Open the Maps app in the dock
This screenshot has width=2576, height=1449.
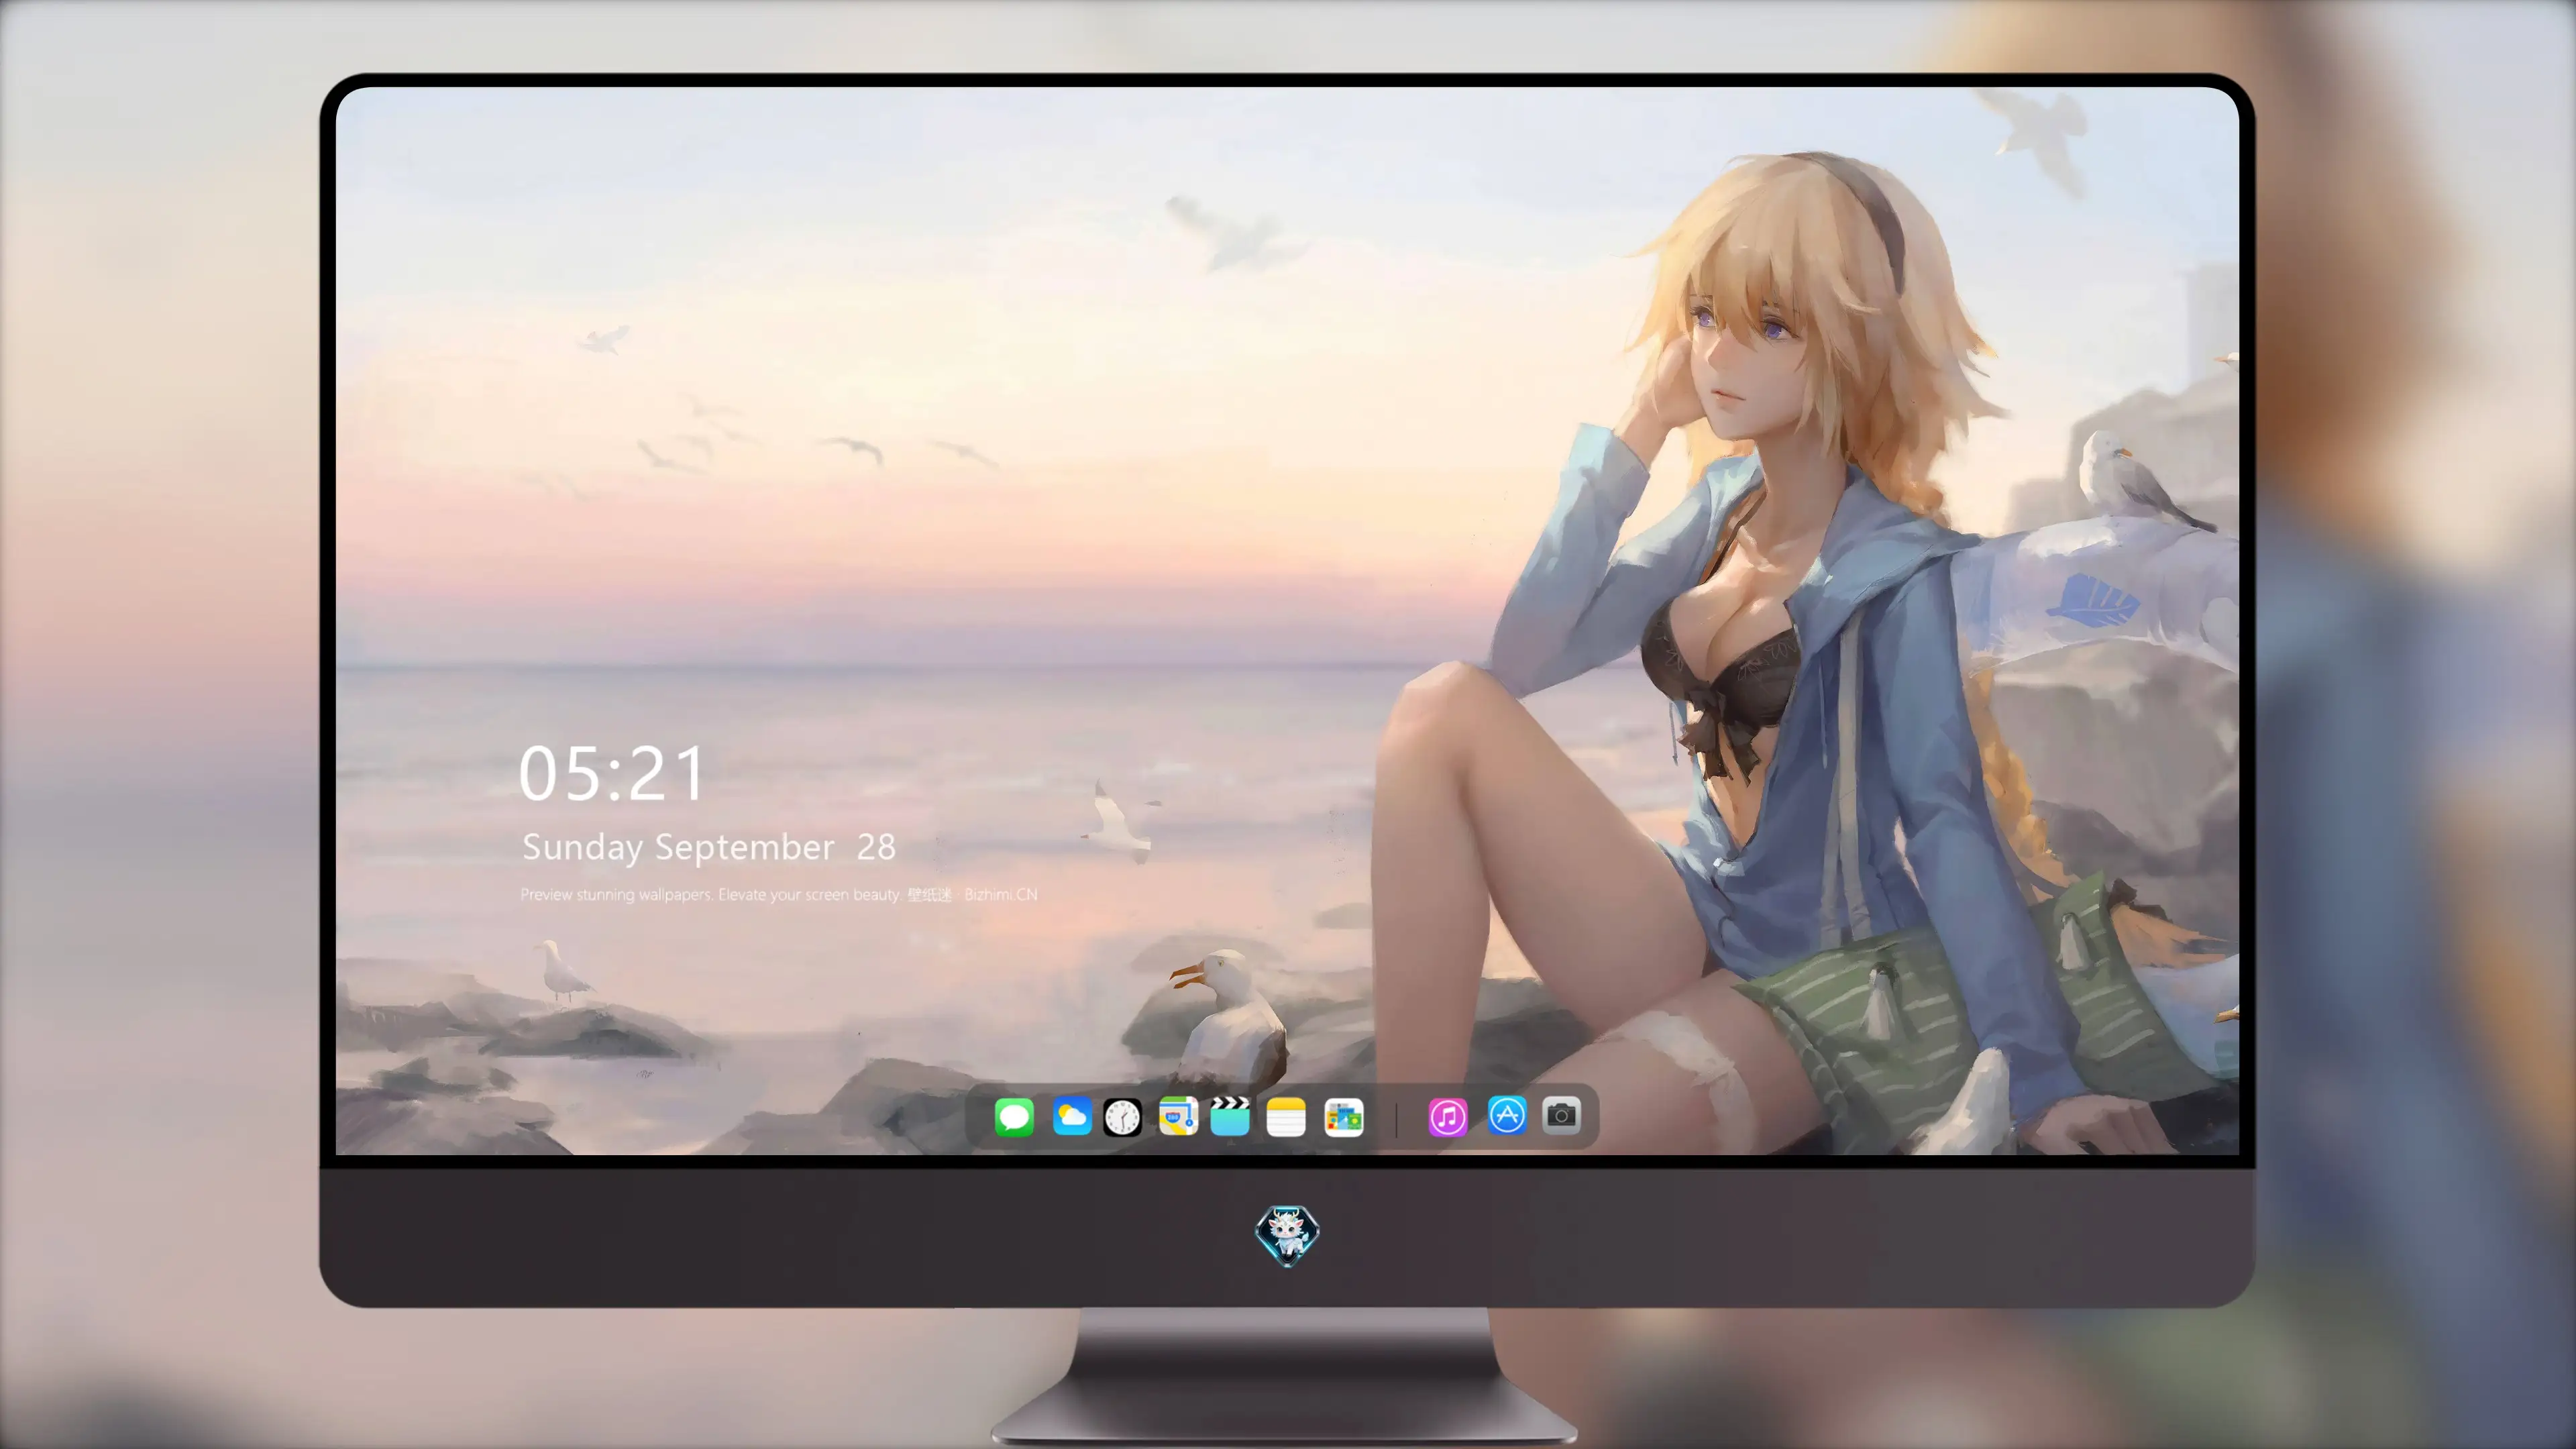pyautogui.click(x=1178, y=1116)
